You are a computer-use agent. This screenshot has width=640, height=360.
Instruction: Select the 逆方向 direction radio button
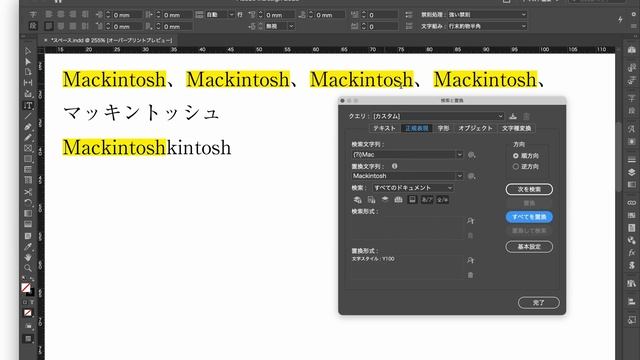tap(516, 167)
